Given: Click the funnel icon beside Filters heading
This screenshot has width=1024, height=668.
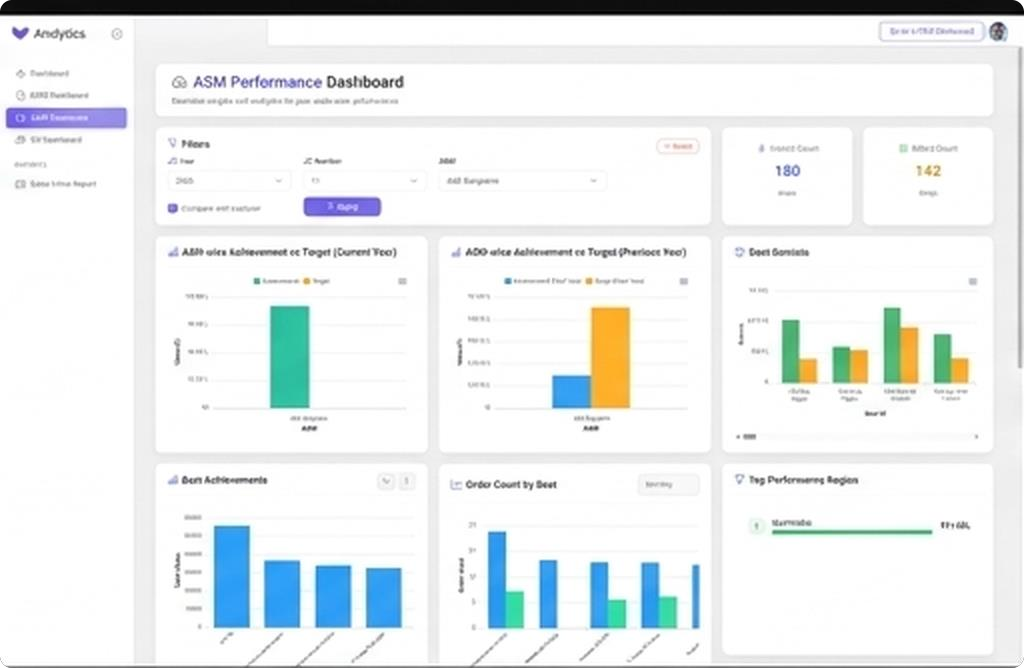Looking at the screenshot, I should [x=172, y=143].
